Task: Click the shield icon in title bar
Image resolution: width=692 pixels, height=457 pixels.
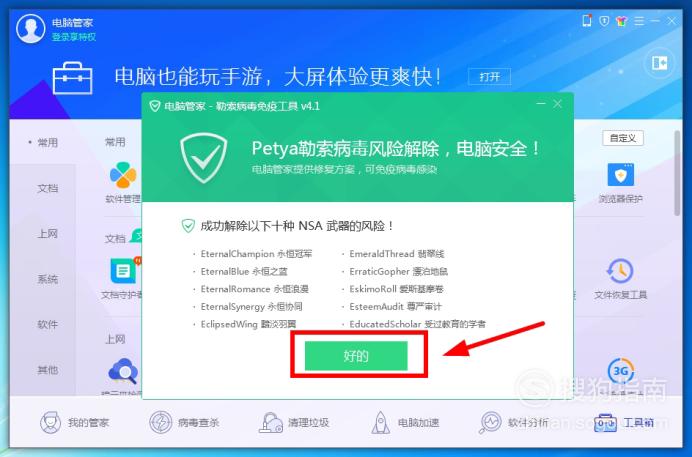Action: point(604,21)
